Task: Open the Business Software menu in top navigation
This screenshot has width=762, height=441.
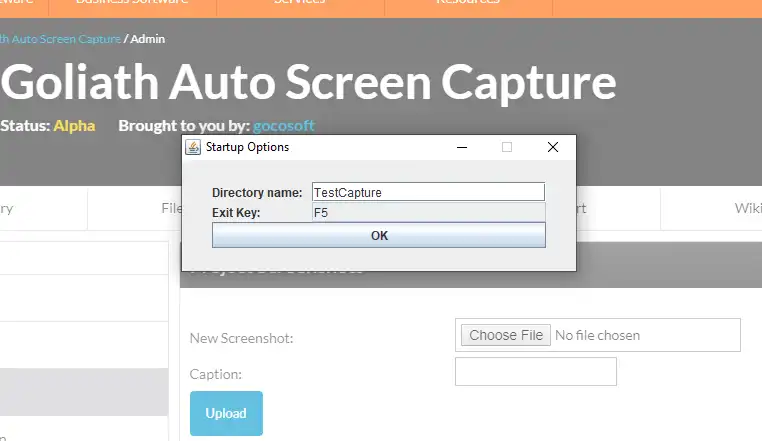Action: [x=132, y=3]
